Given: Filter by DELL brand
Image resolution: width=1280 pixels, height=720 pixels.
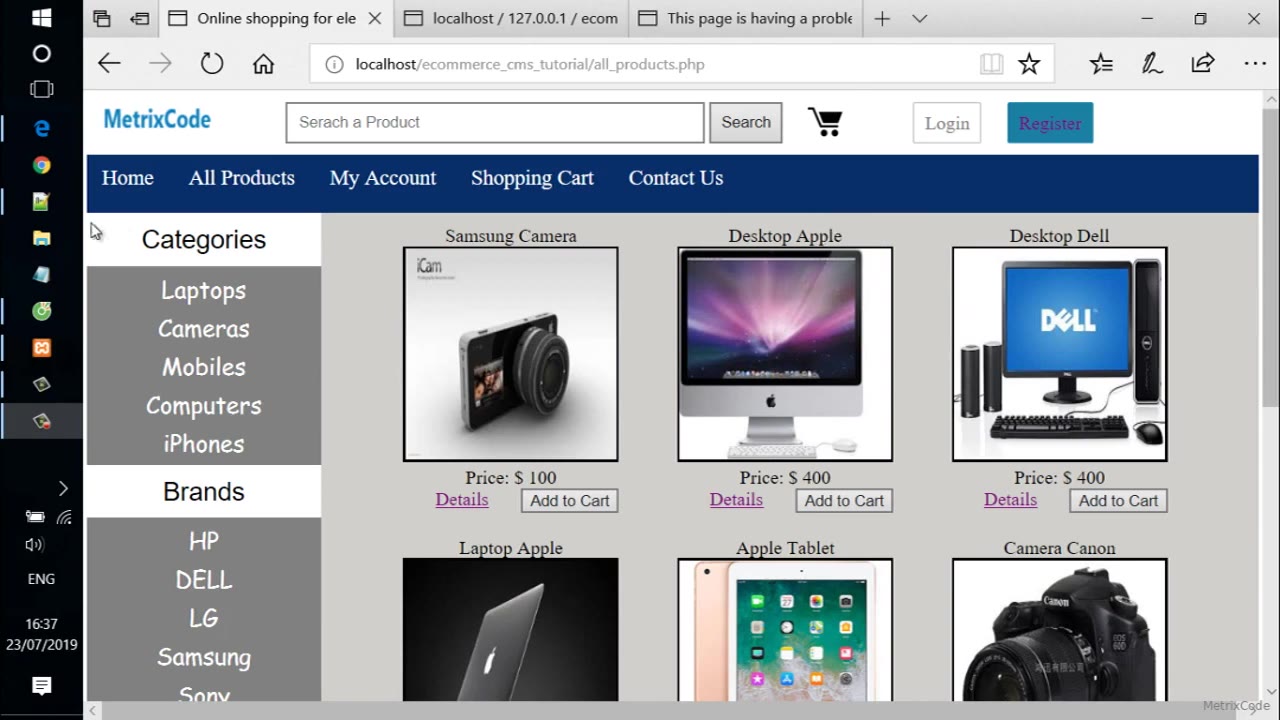Looking at the screenshot, I should point(204,580).
